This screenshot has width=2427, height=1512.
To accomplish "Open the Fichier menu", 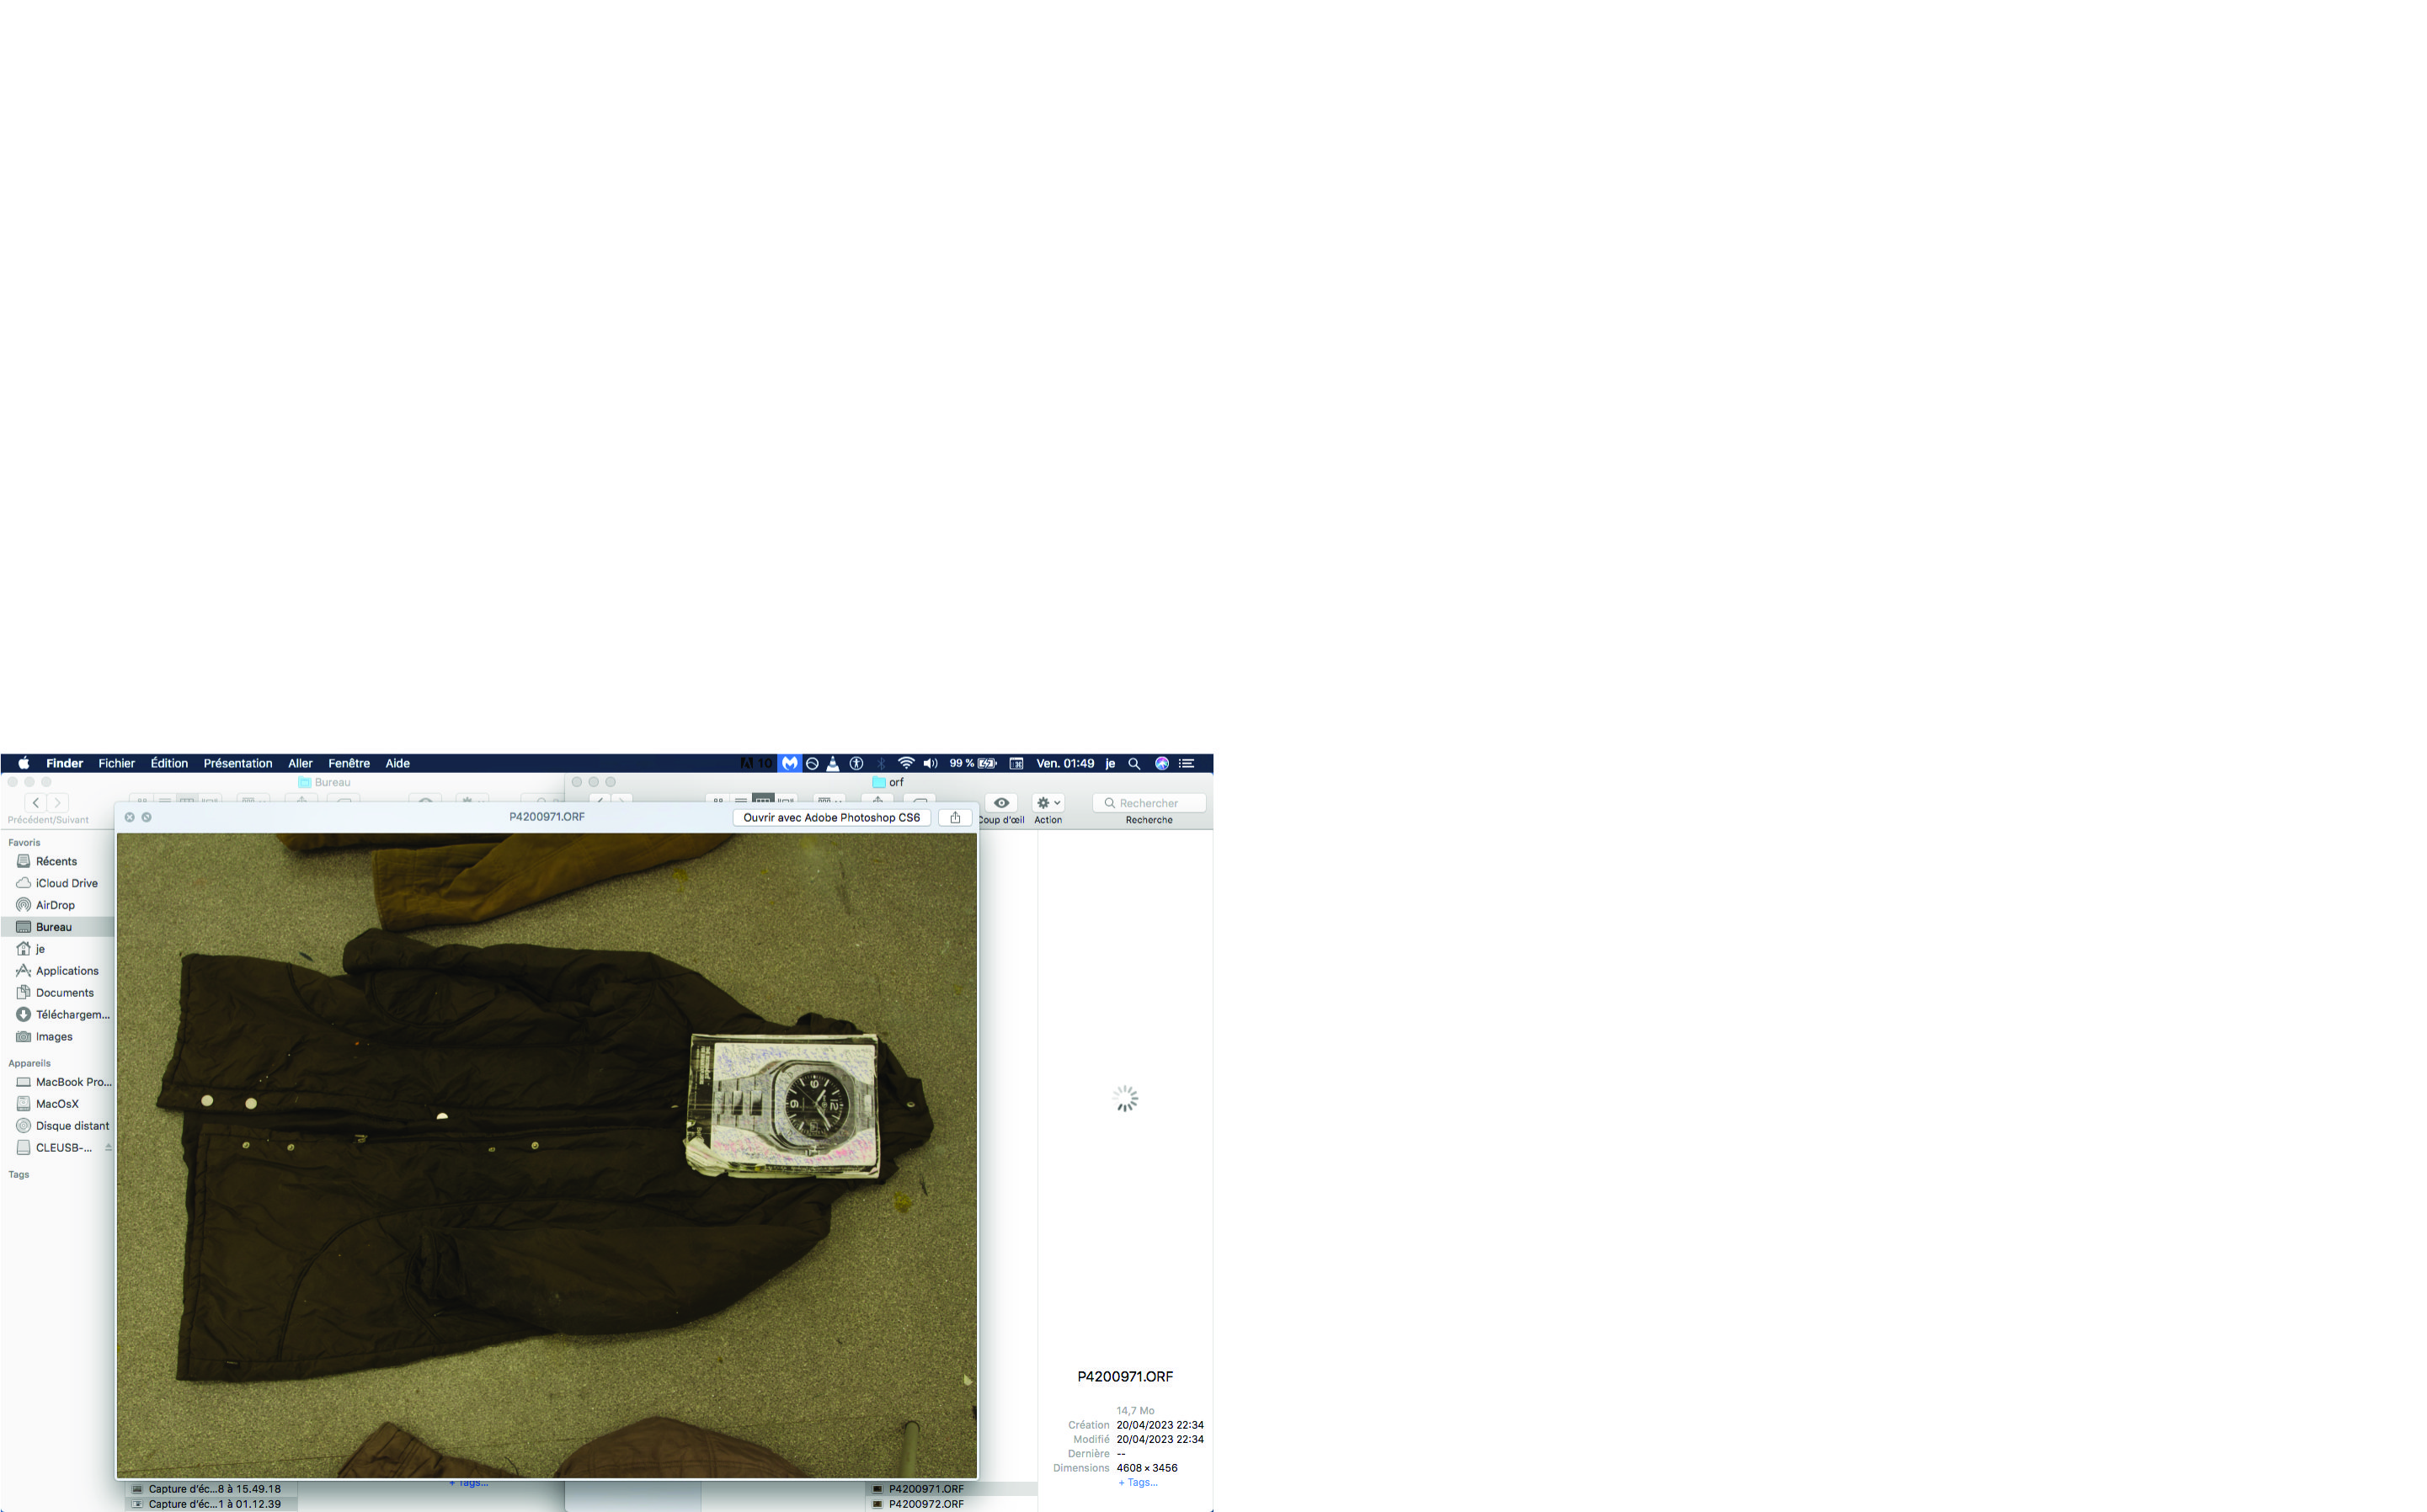I will [x=116, y=763].
